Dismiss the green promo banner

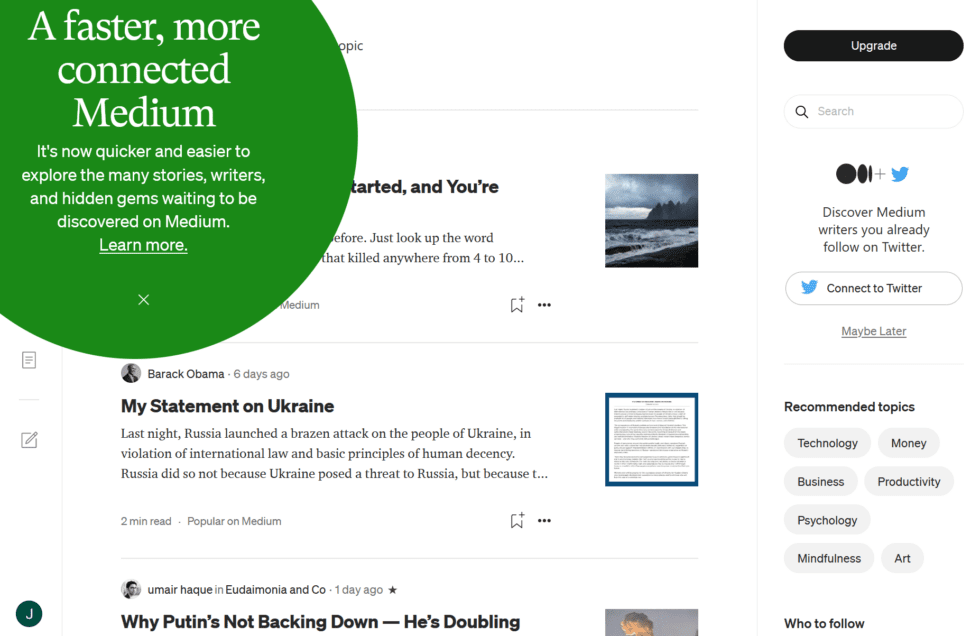pyautogui.click(x=143, y=299)
